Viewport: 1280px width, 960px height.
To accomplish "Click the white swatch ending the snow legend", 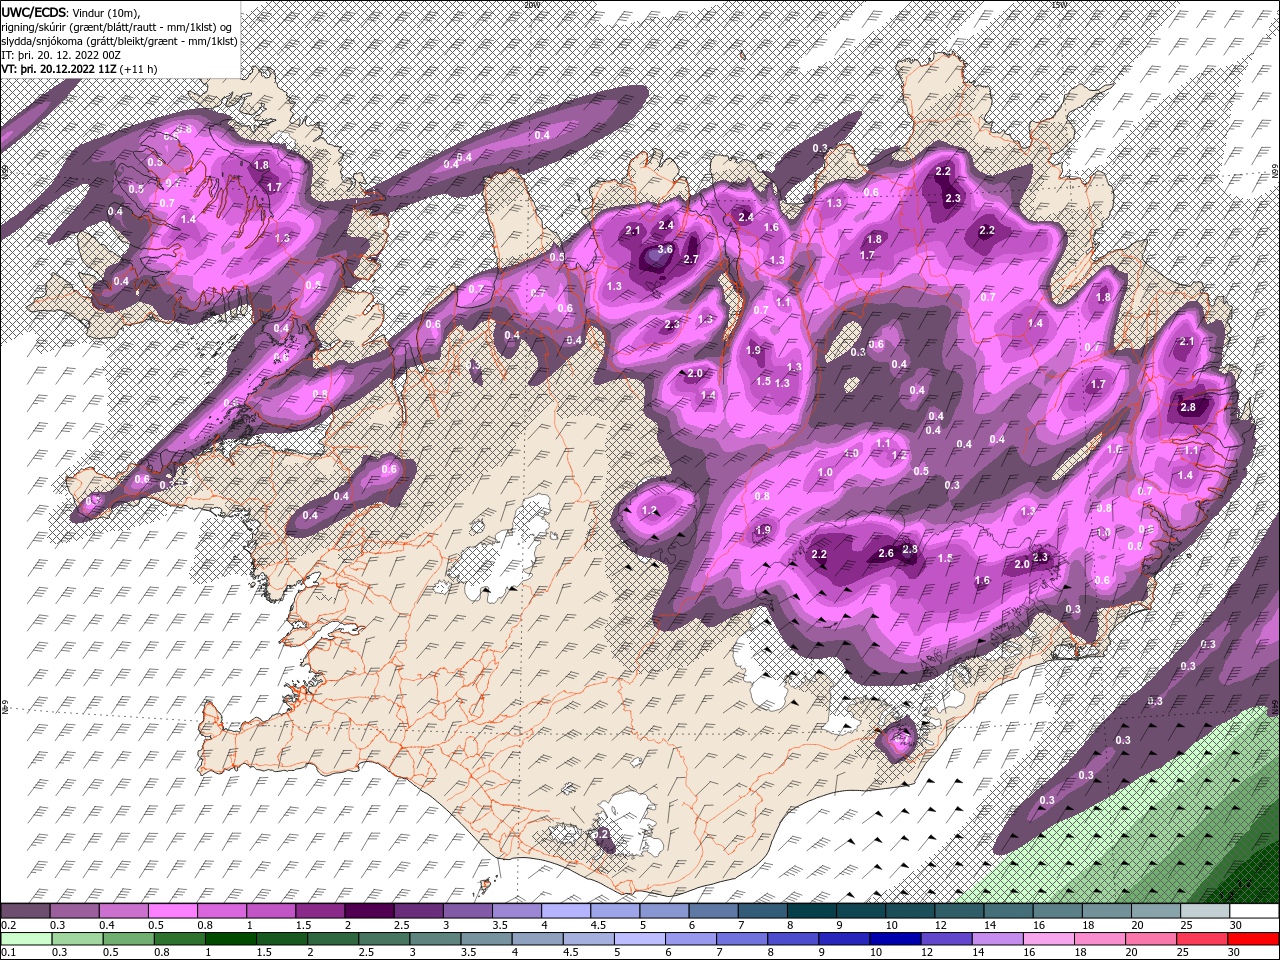I will (x=1254, y=911).
